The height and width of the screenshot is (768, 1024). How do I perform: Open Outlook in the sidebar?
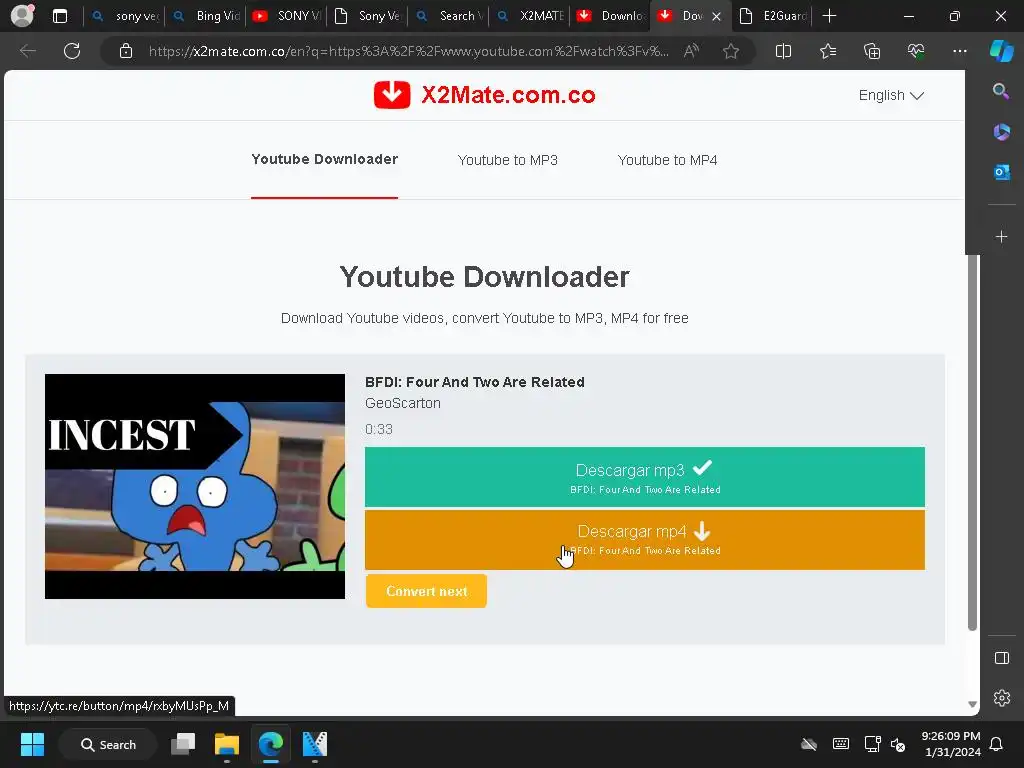coord(1001,172)
